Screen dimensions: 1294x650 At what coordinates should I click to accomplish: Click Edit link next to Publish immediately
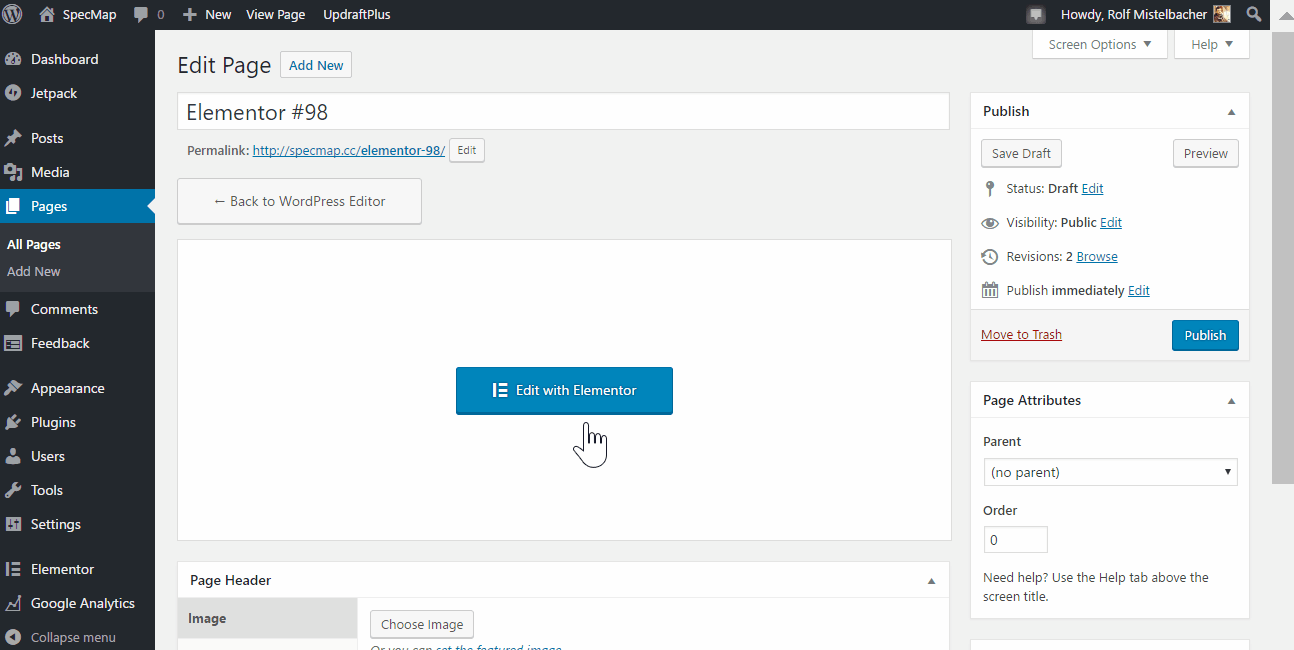coord(1139,290)
